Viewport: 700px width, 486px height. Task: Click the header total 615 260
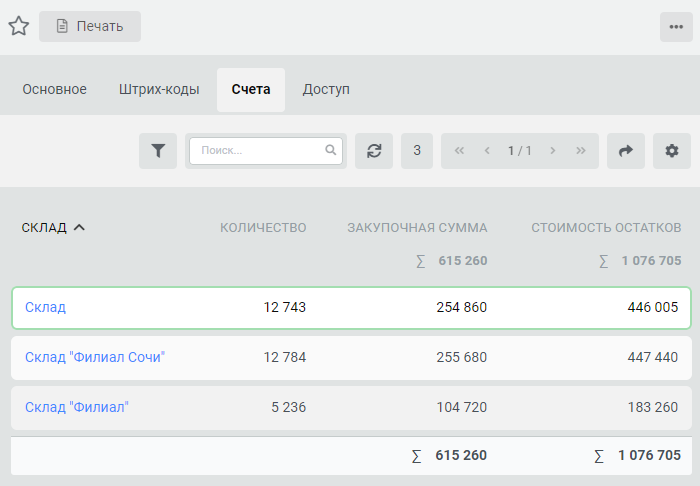[463, 261]
